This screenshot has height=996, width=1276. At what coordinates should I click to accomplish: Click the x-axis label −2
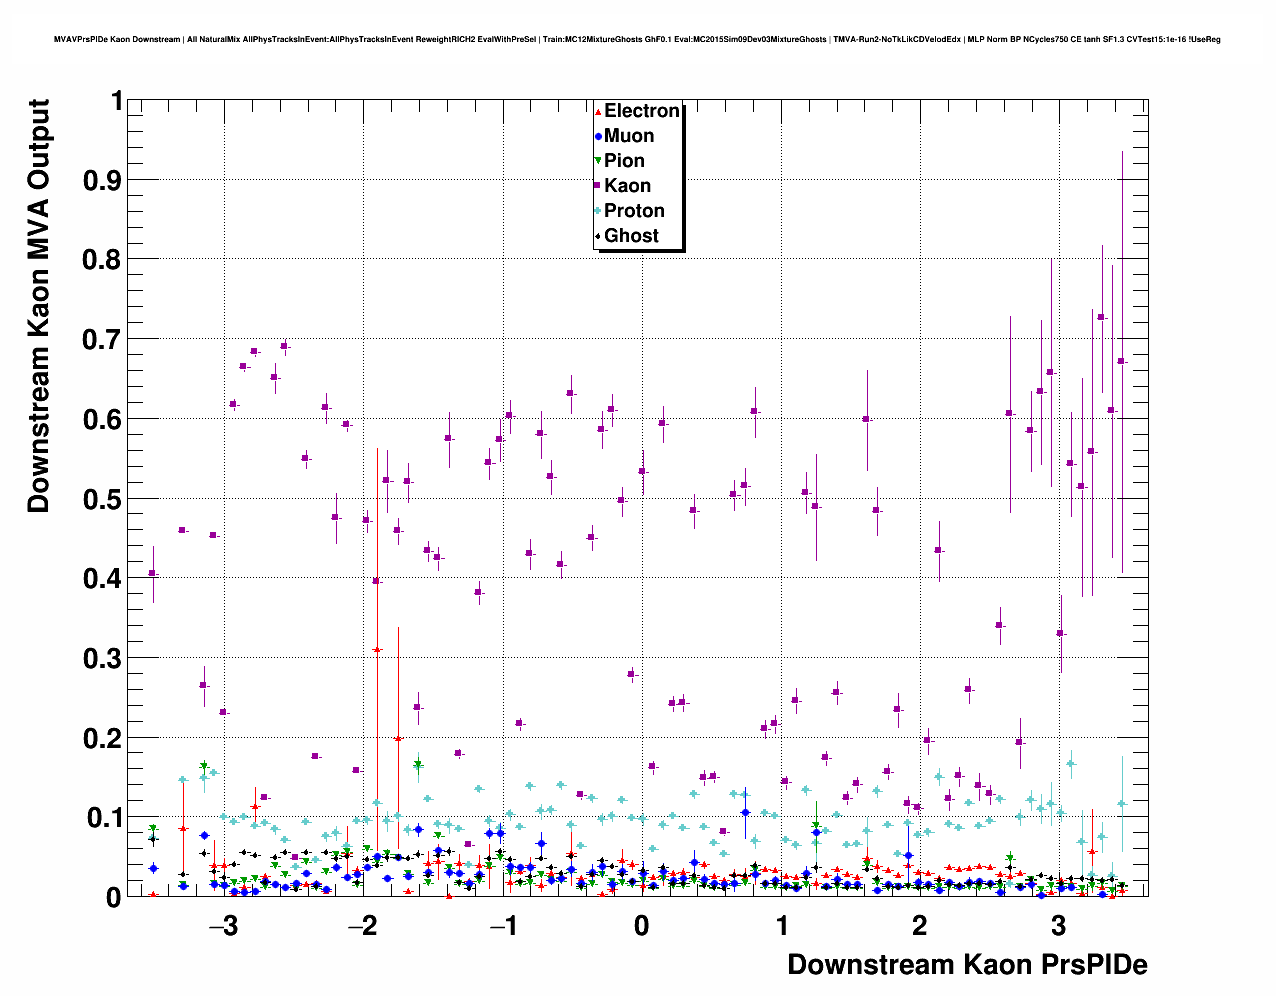(x=361, y=923)
